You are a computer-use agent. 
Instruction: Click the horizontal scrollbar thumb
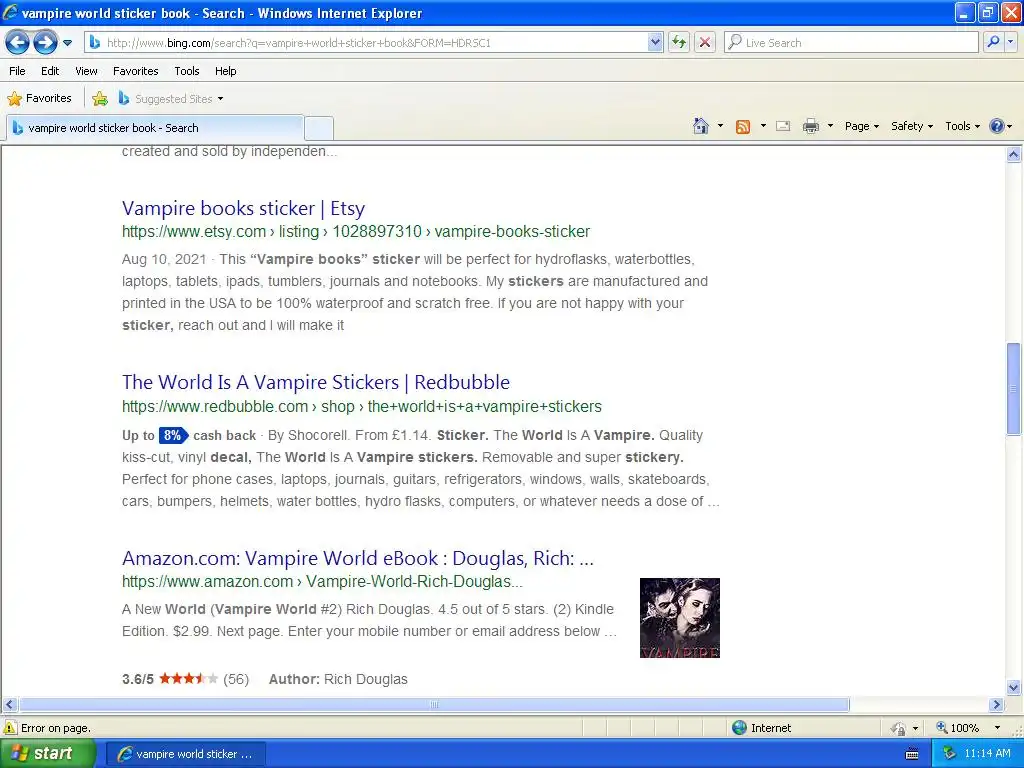434,705
